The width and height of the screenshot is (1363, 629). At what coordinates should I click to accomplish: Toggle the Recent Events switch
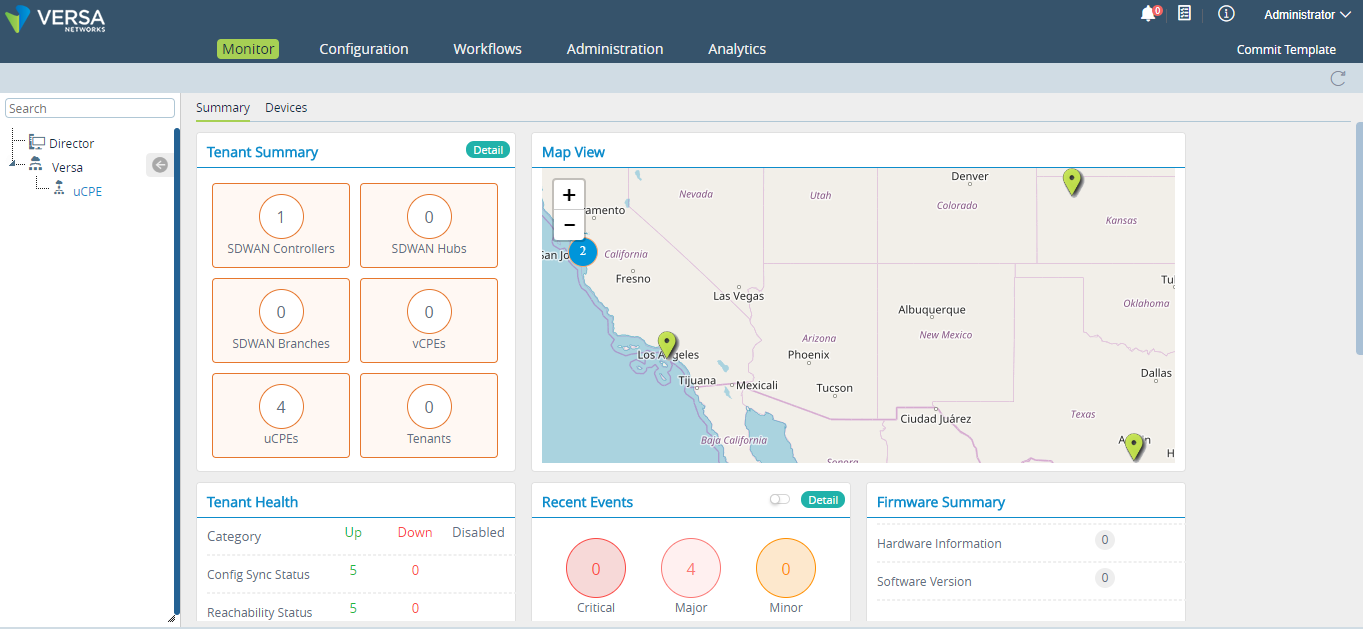(x=780, y=499)
